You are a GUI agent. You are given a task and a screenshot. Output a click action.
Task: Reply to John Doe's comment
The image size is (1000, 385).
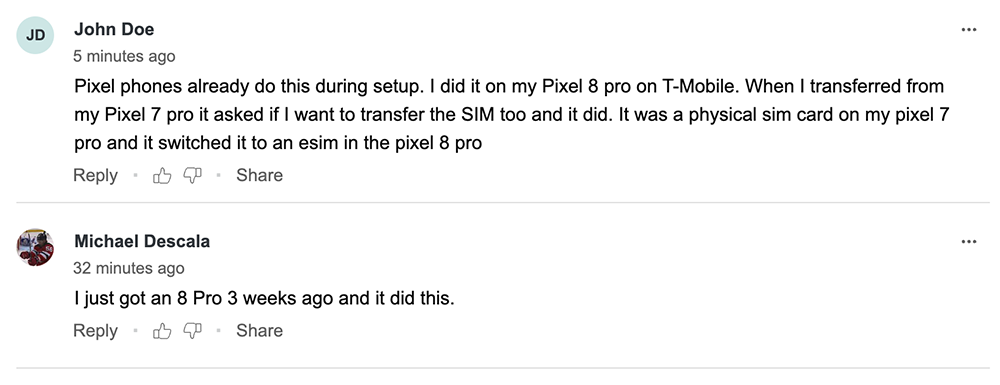[95, 175]
